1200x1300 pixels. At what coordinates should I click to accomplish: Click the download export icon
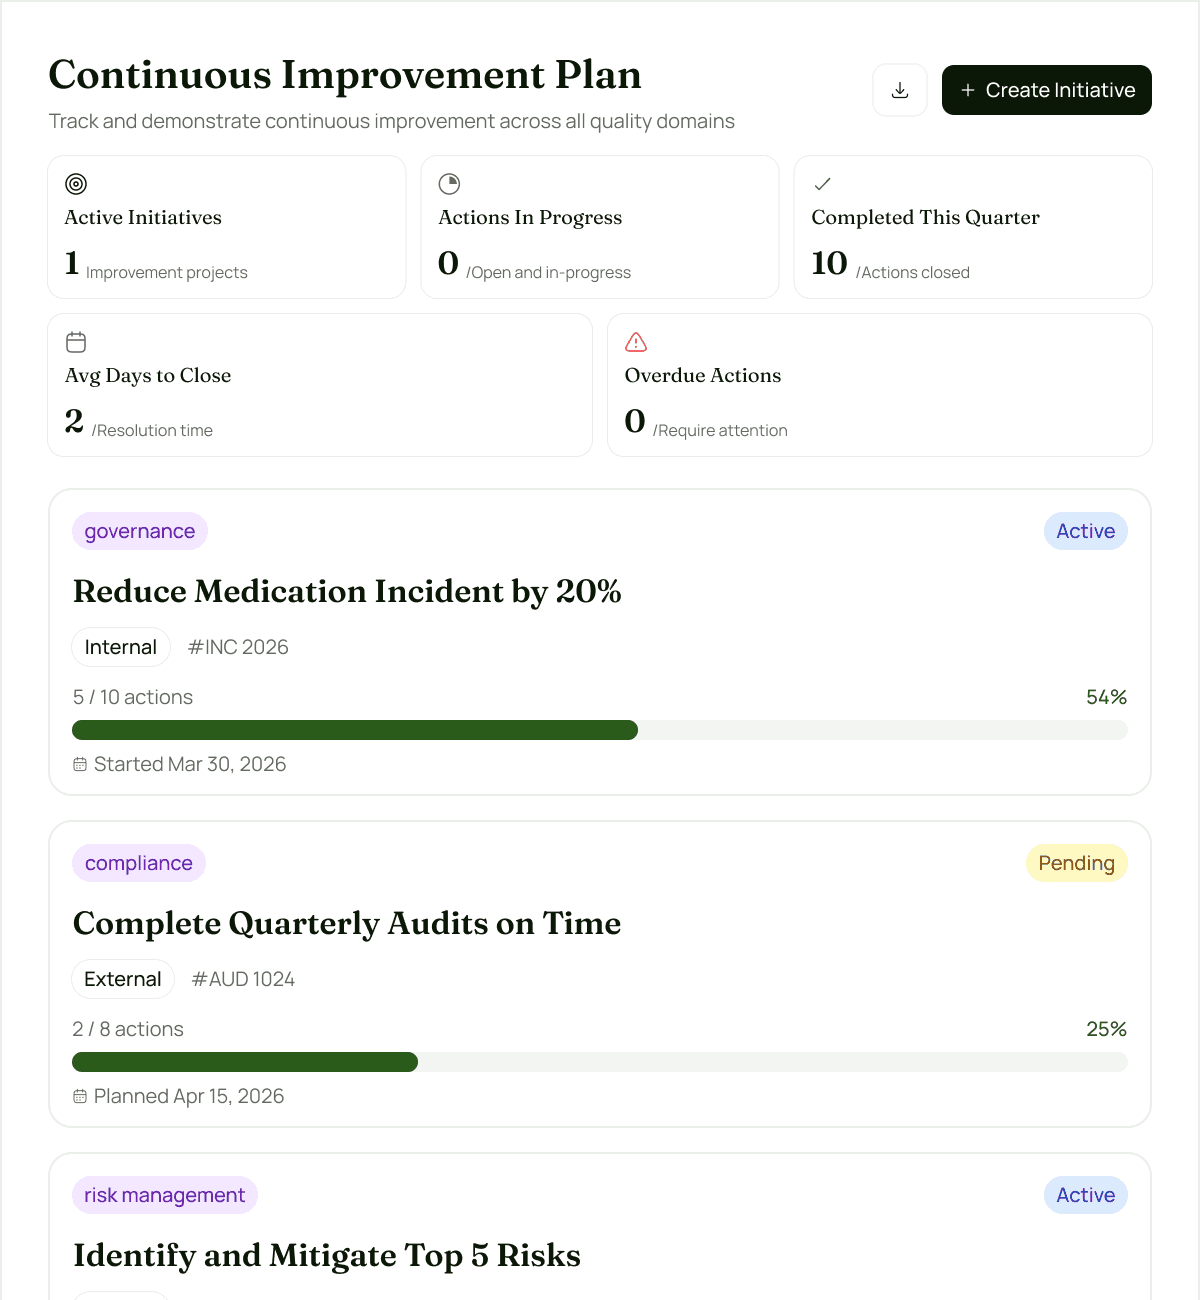click(899, 90)
